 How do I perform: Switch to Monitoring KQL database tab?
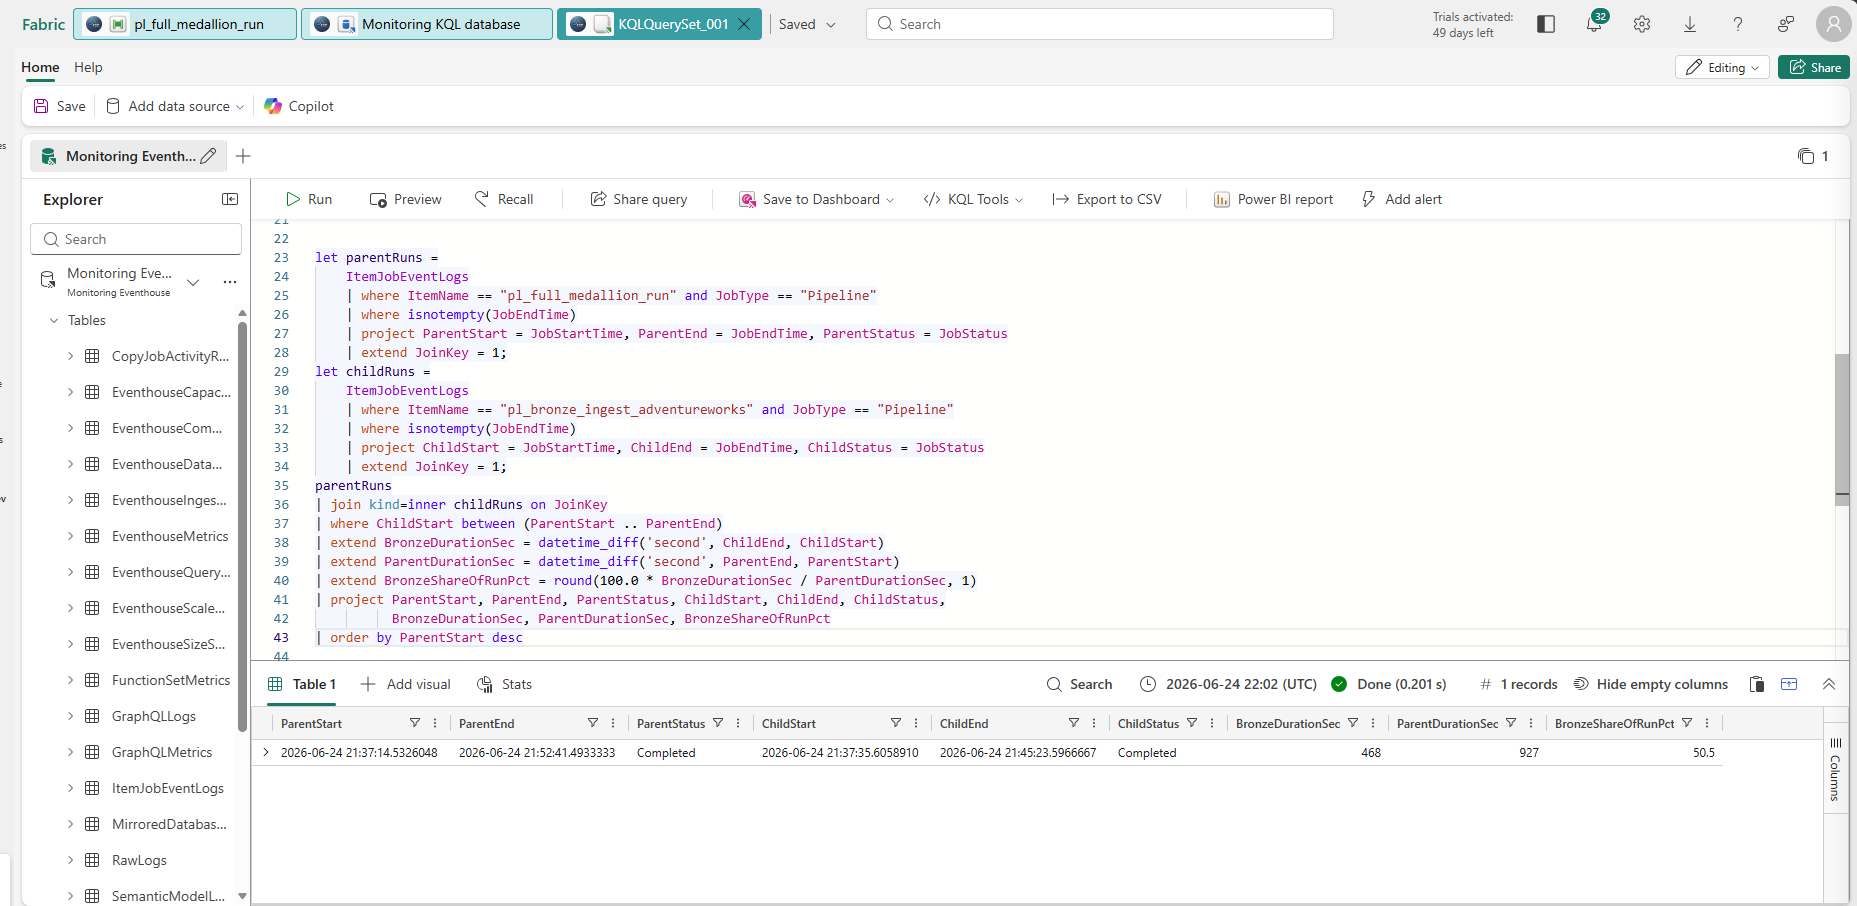click(x=427, y=24)
